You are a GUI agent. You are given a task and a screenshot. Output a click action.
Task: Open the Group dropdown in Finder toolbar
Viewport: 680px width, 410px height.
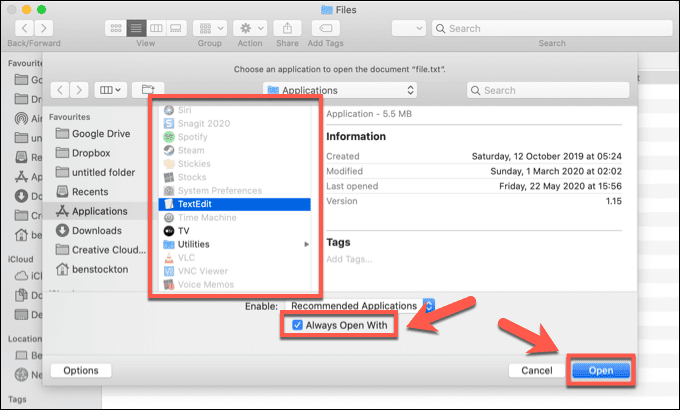coord(210,28)
